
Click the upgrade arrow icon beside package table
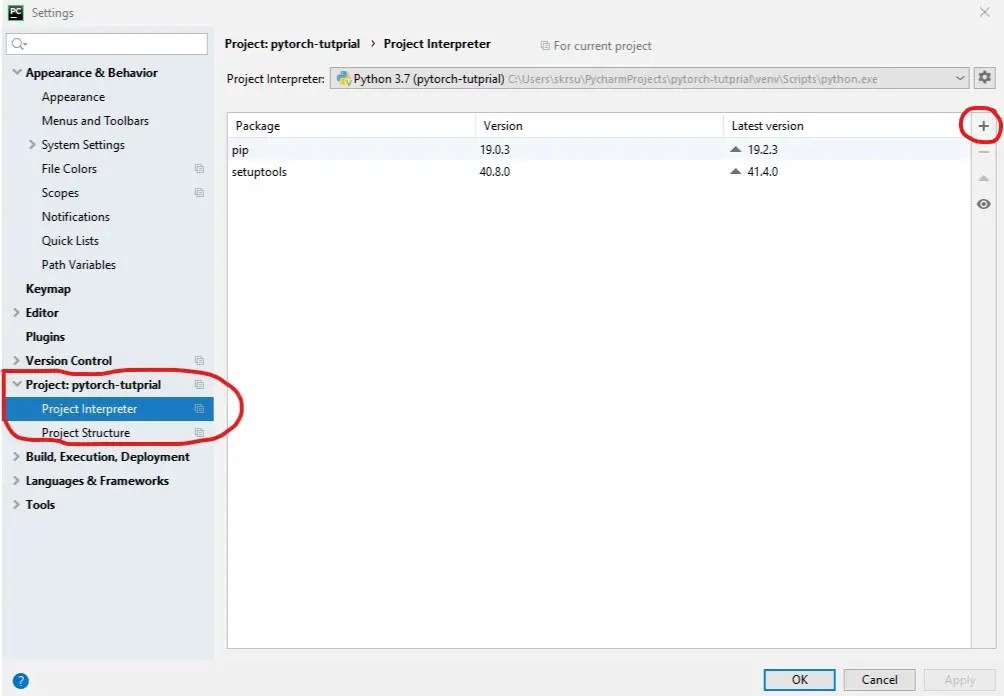tap(983, 178)
